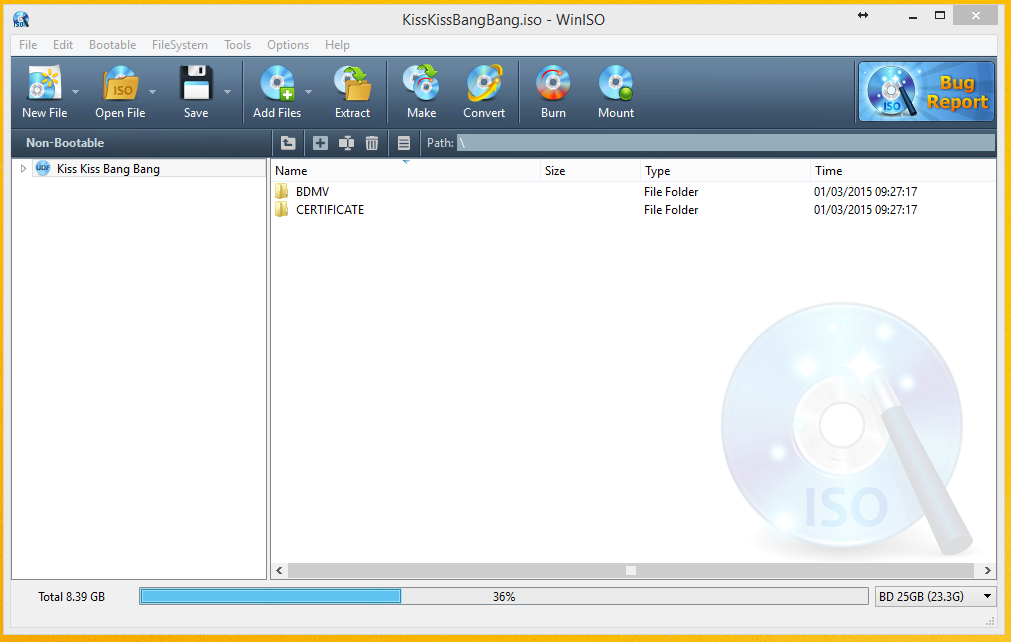
Task: Select the BDMV folder row
Action: pyautogui.click(x=632, y=191)
